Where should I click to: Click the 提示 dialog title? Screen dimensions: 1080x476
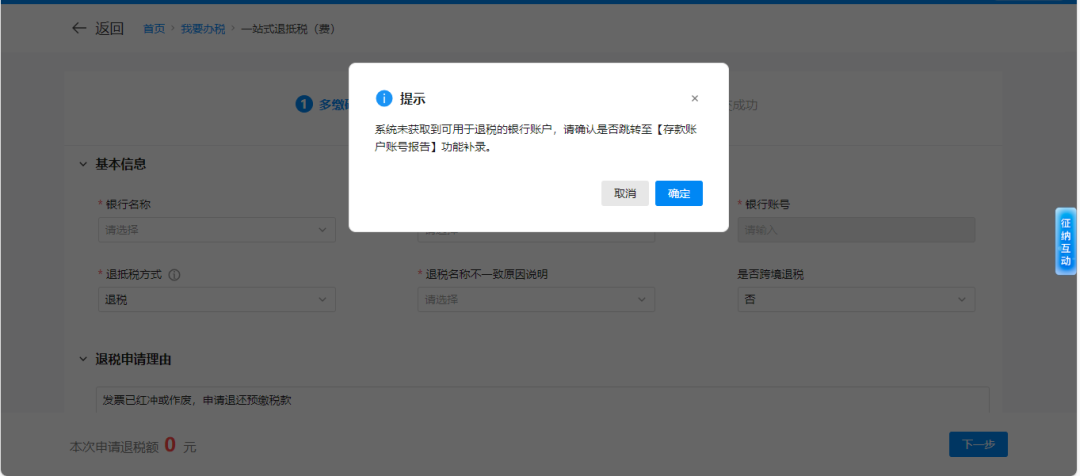(x=413, y=99)
